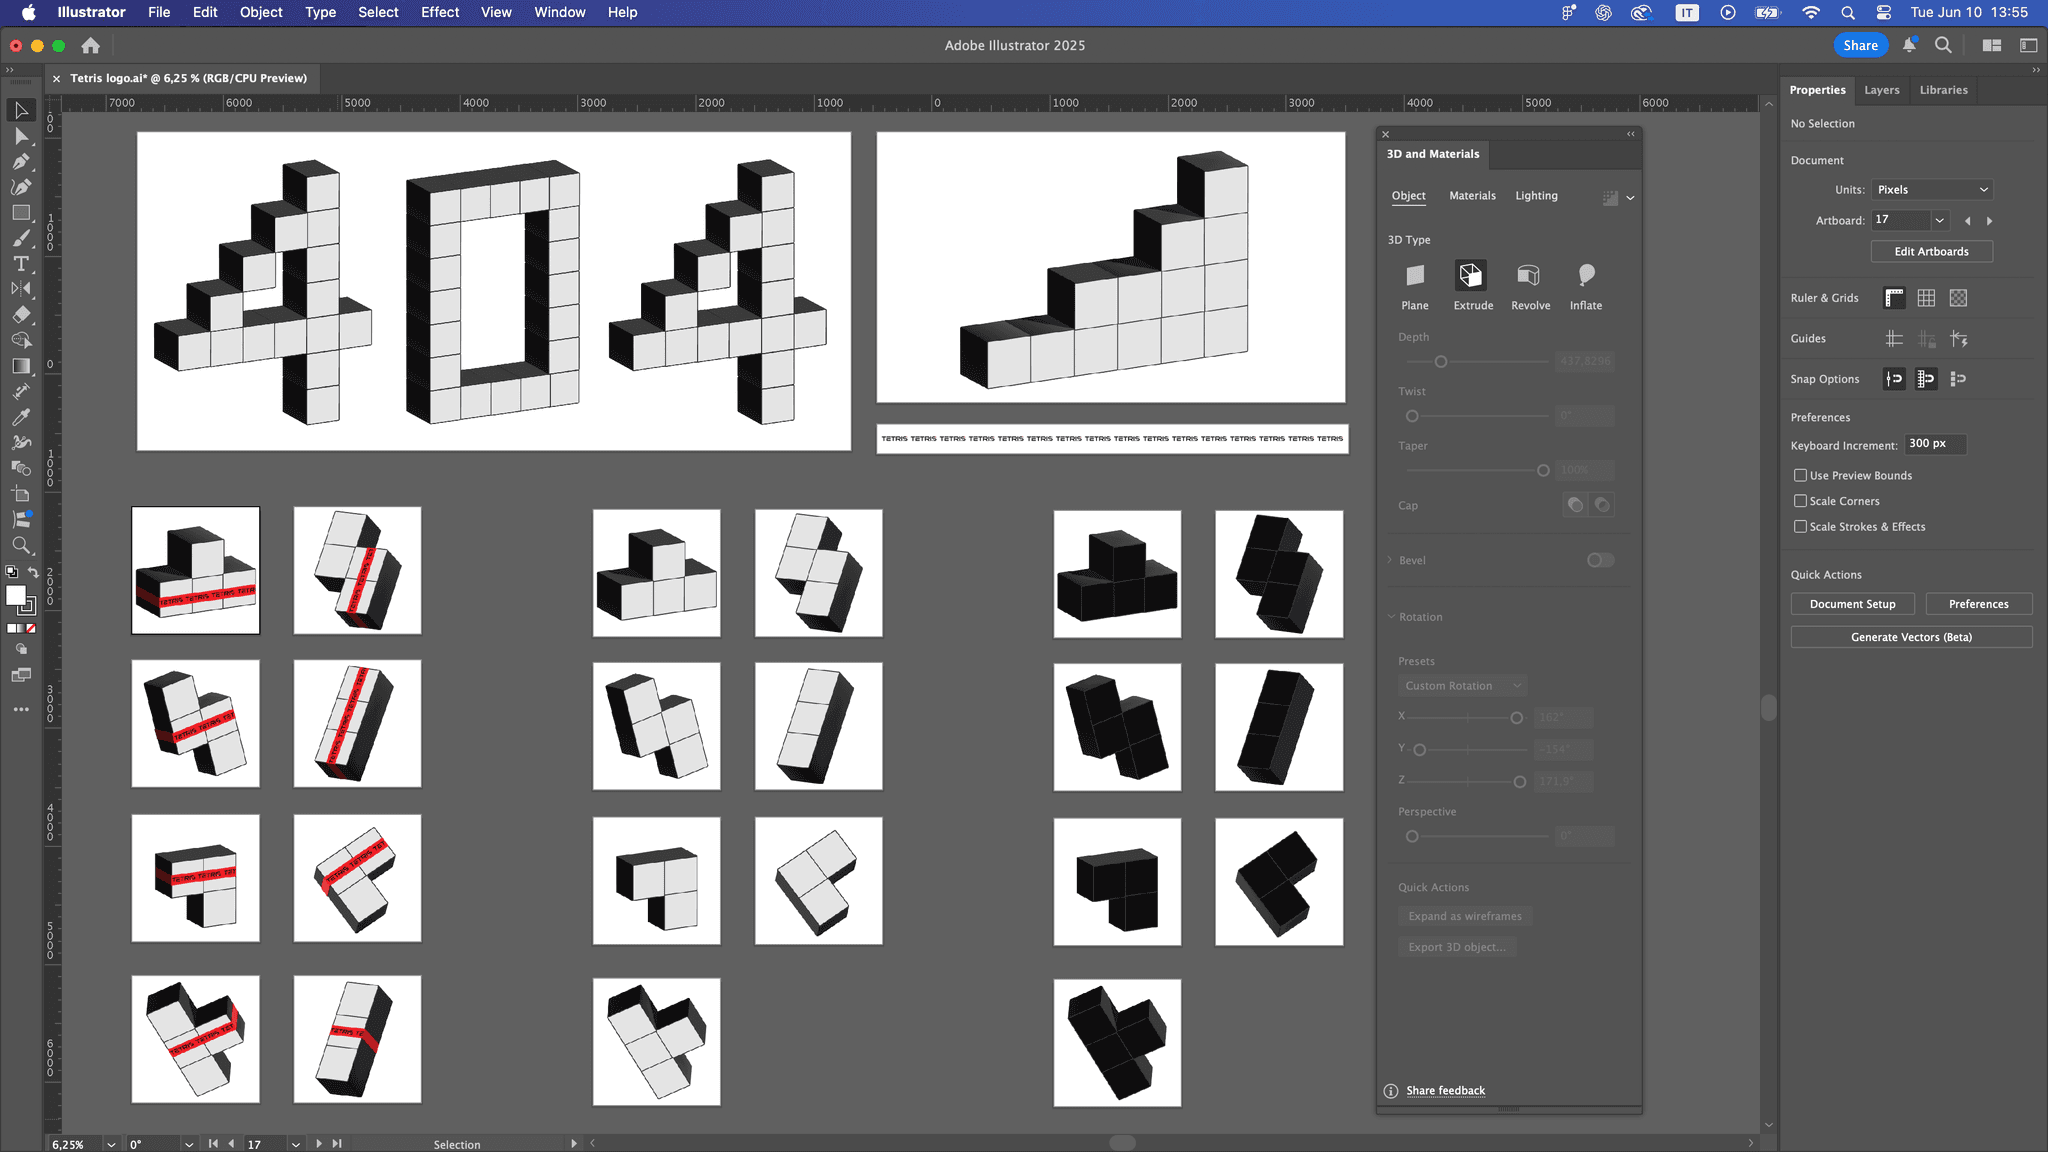This screenshot has height=1152, width=2048.
Task: Select the Type tool in toolbar
Action: click(21, 264)
